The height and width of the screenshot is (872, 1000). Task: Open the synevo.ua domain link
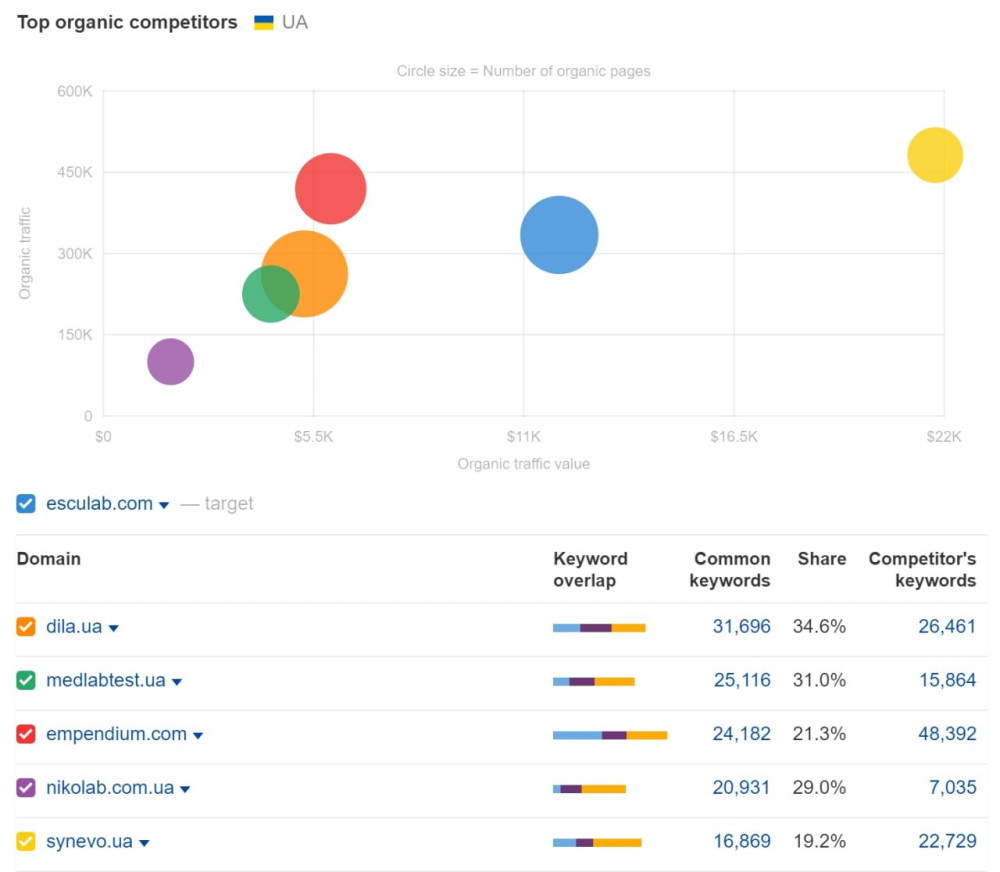point(89,841)
